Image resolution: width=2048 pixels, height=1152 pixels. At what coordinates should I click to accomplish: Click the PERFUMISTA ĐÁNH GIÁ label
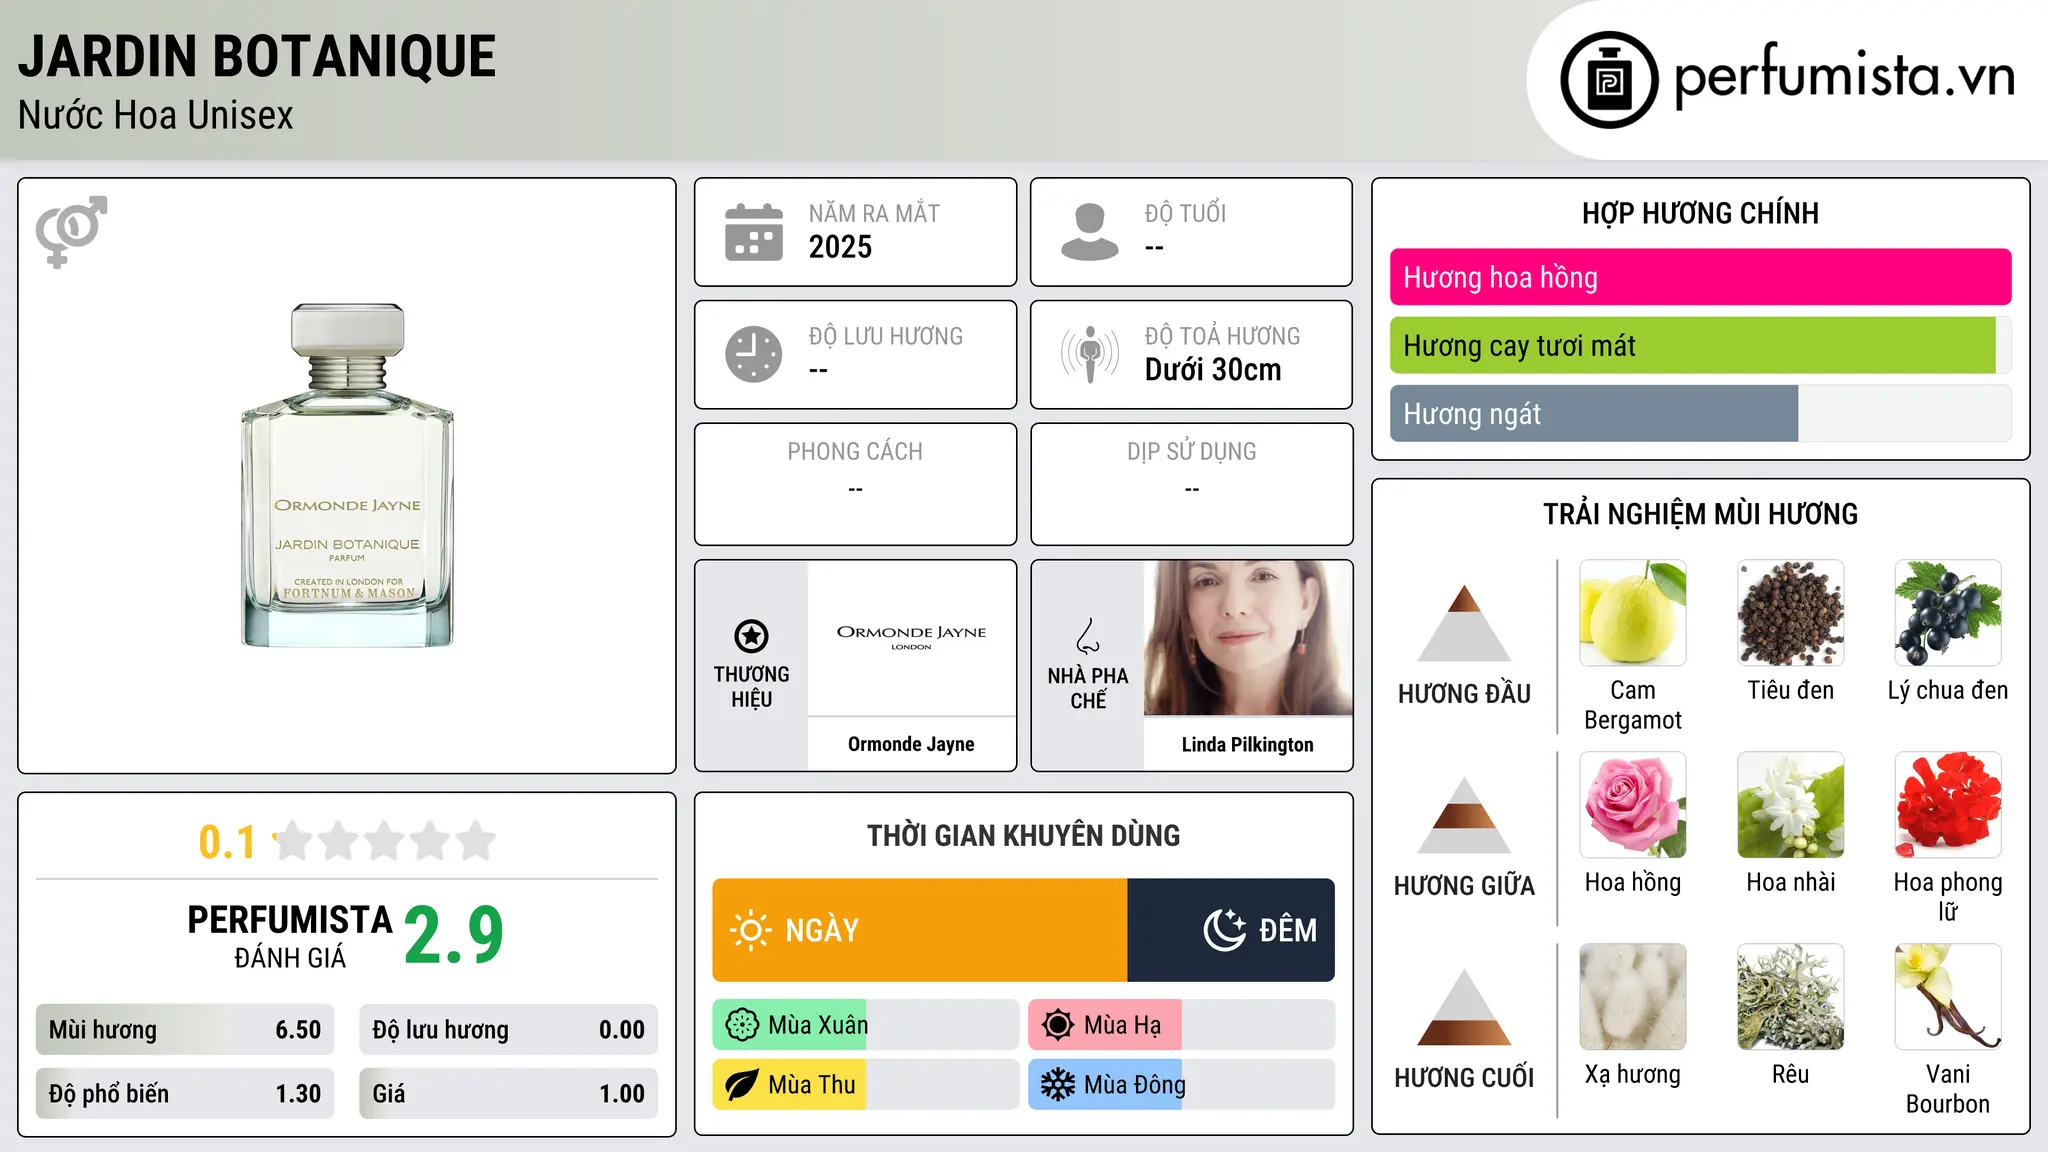(290, 936)
